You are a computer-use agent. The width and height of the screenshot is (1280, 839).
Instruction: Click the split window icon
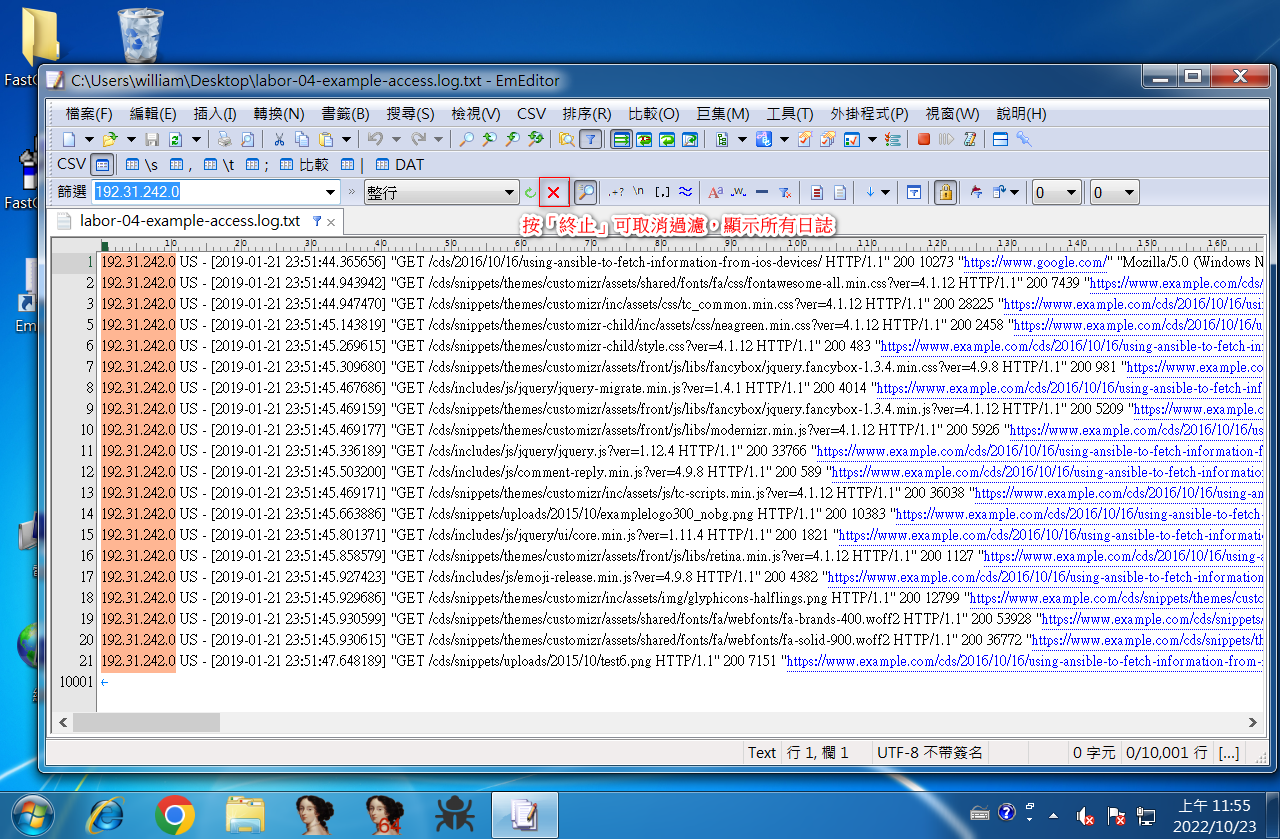click(x=1000, y=140)
